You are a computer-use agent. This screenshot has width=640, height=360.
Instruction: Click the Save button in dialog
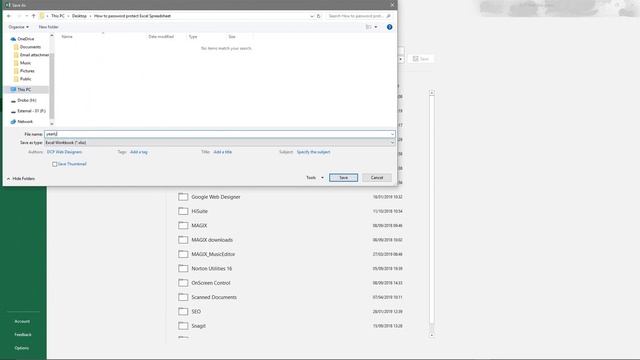coord(343,178)
